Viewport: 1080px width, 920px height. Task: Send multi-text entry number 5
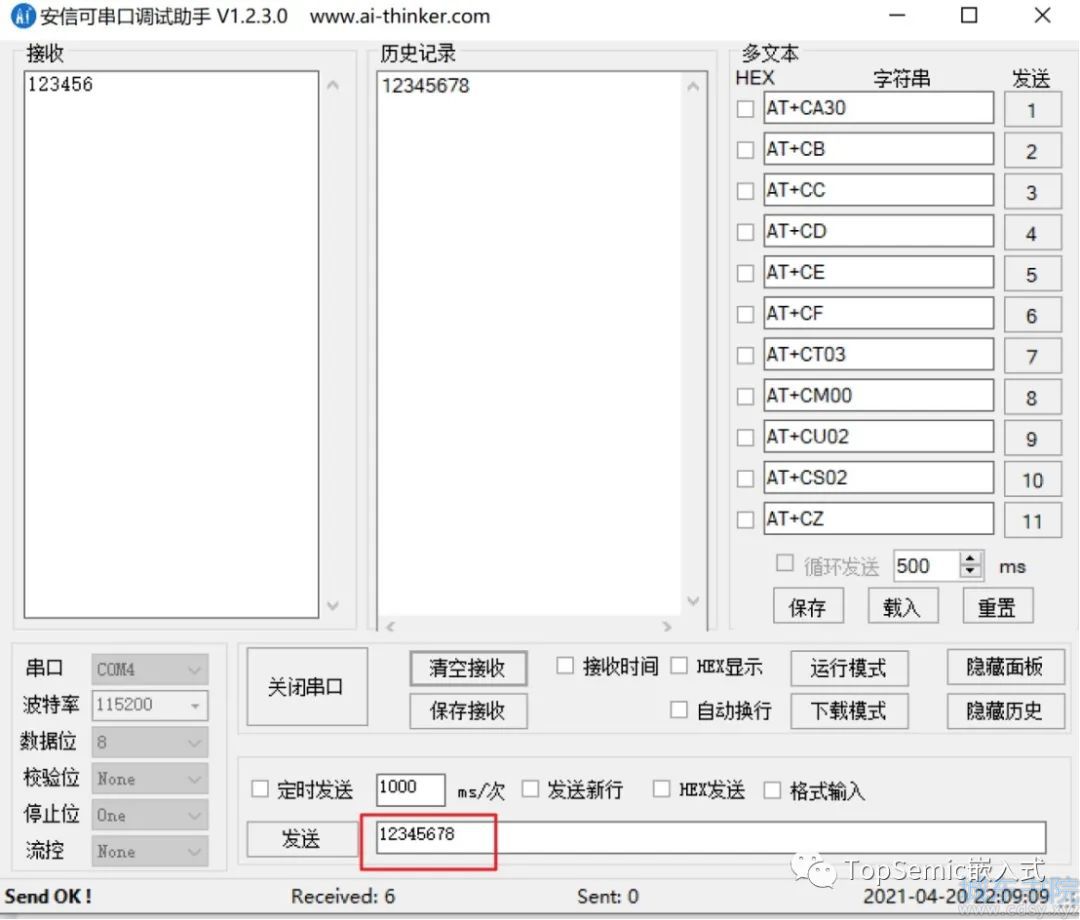pyautogui.click(x=1032, y=275)
